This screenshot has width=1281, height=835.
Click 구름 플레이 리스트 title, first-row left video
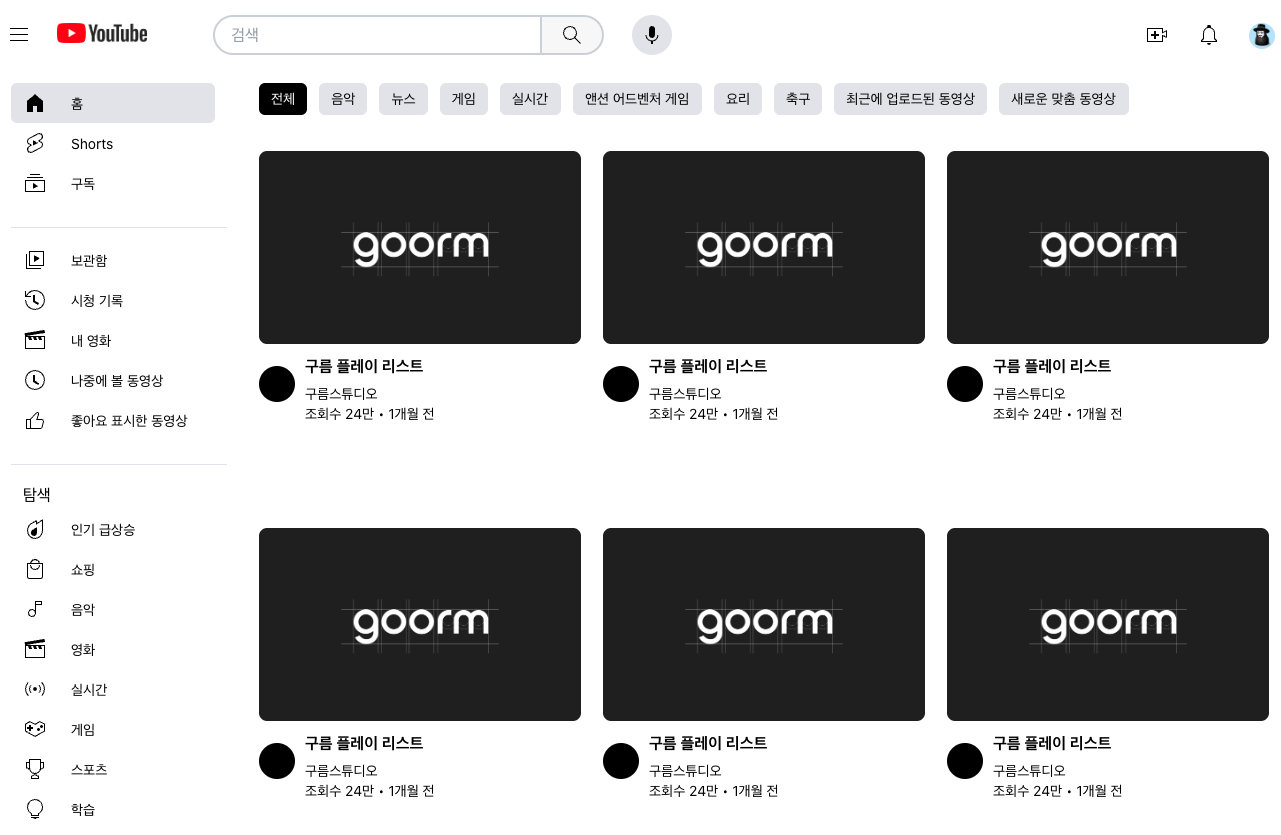(x=364, y=366)
